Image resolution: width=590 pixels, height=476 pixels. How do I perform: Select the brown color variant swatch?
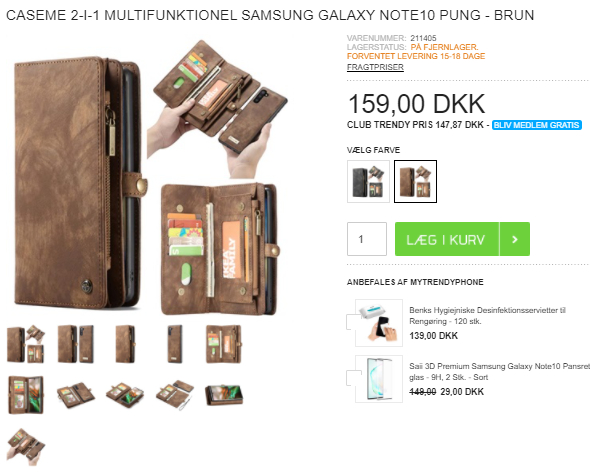click(415, 181)
